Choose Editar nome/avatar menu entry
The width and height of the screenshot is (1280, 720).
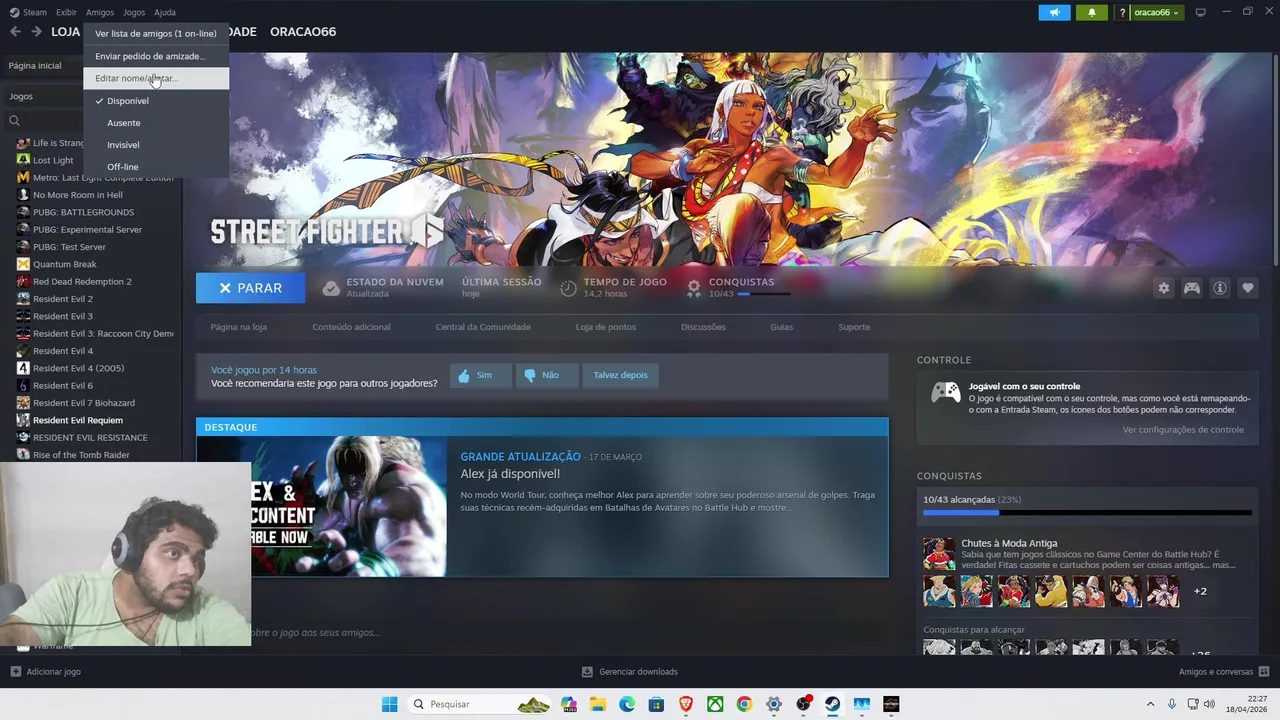156,78
